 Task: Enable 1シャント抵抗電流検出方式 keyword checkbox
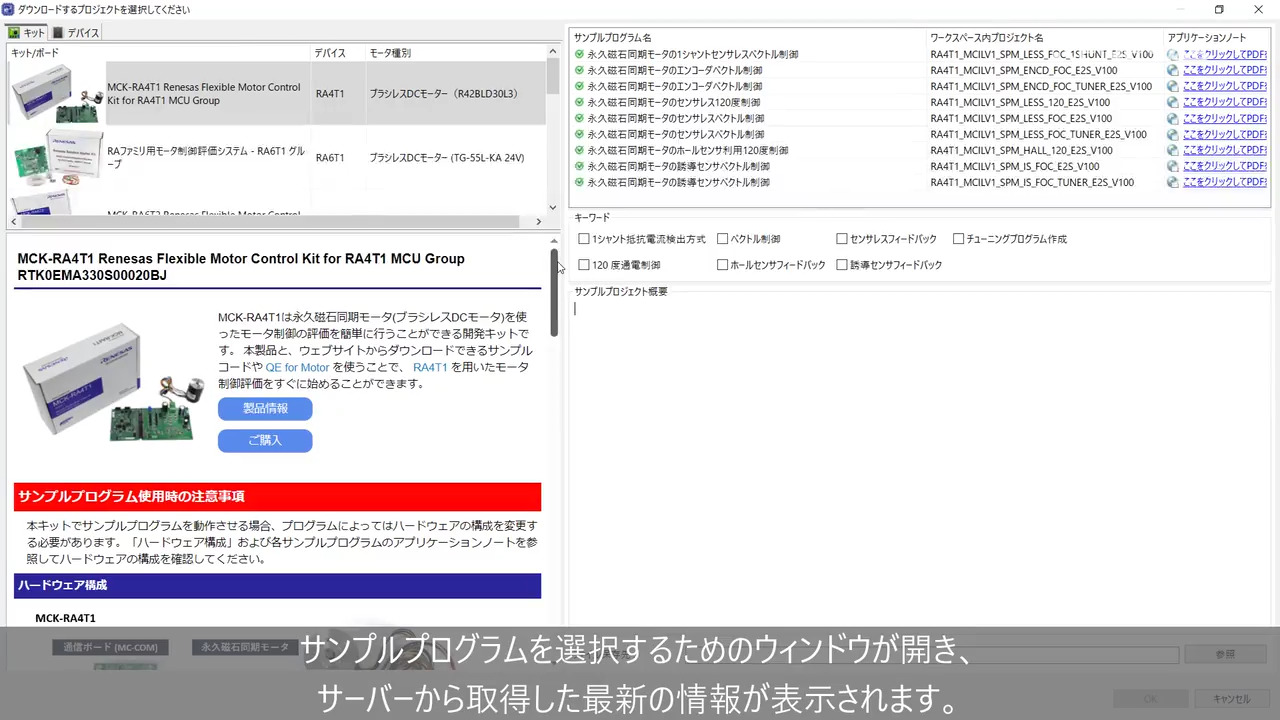[x=584, y=239]
